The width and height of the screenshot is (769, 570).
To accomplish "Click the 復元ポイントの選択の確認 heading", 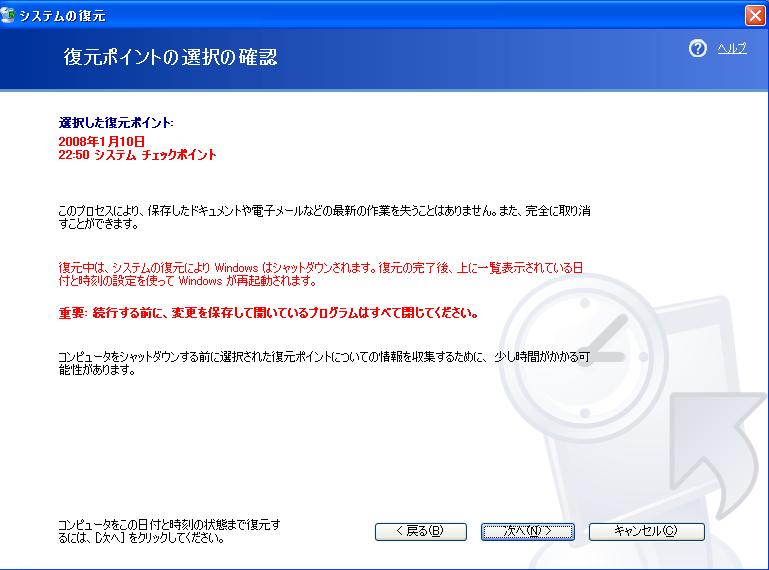I will 170,57.
